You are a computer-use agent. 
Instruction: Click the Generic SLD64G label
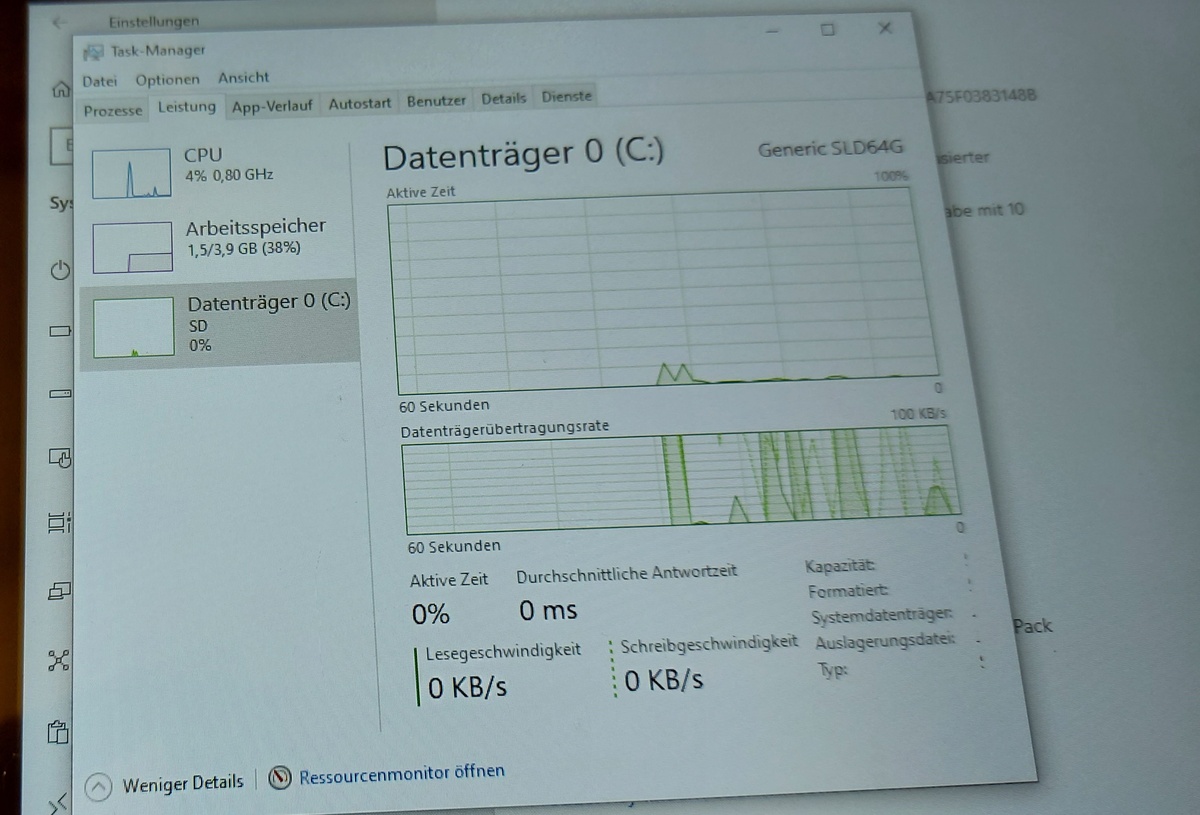[830, 148]
